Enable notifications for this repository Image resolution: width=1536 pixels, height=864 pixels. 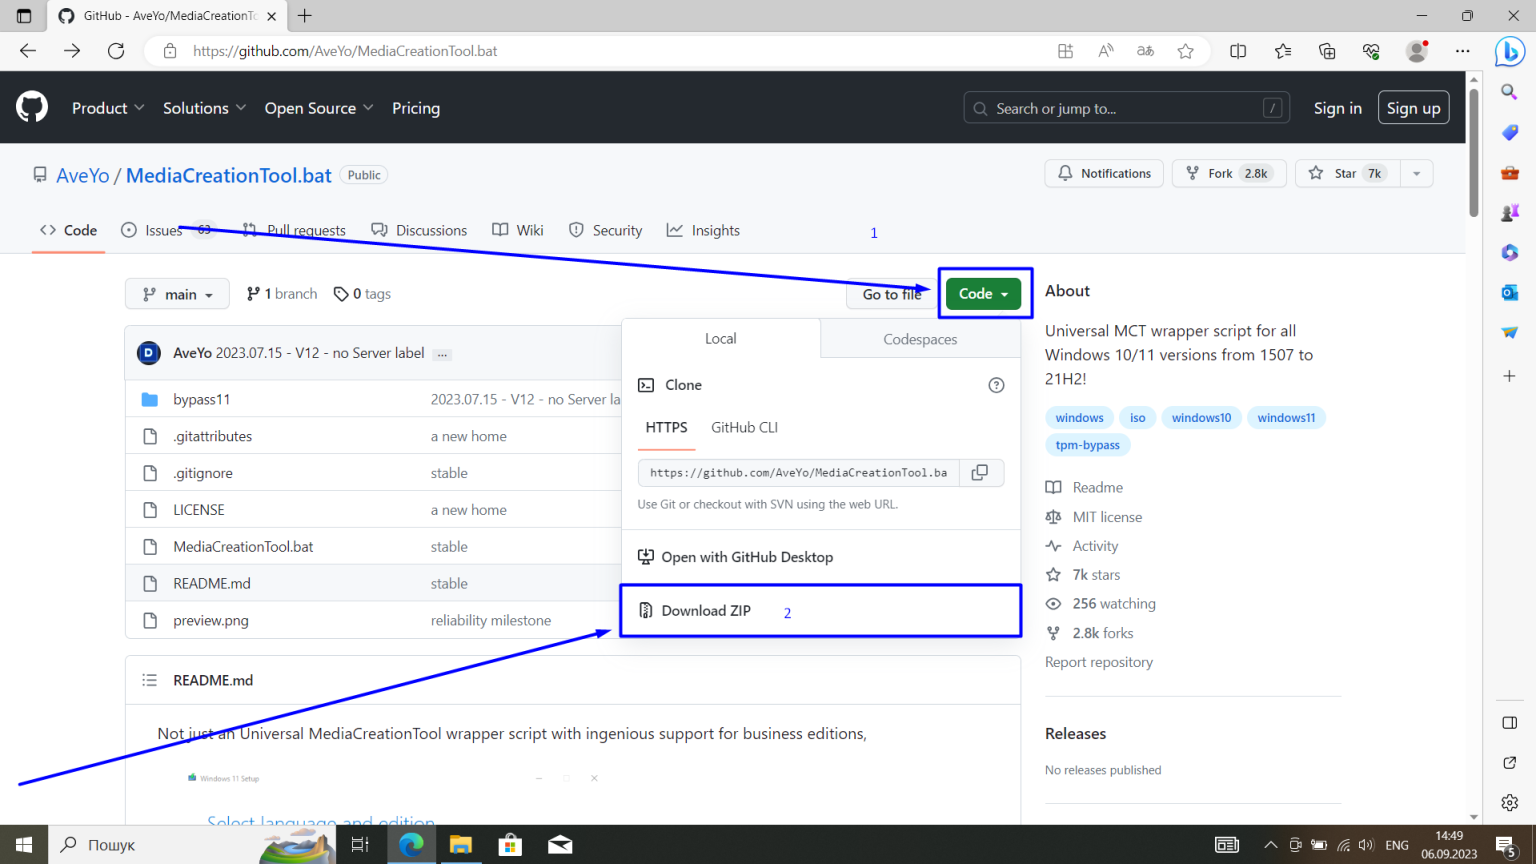[1103, 173]
